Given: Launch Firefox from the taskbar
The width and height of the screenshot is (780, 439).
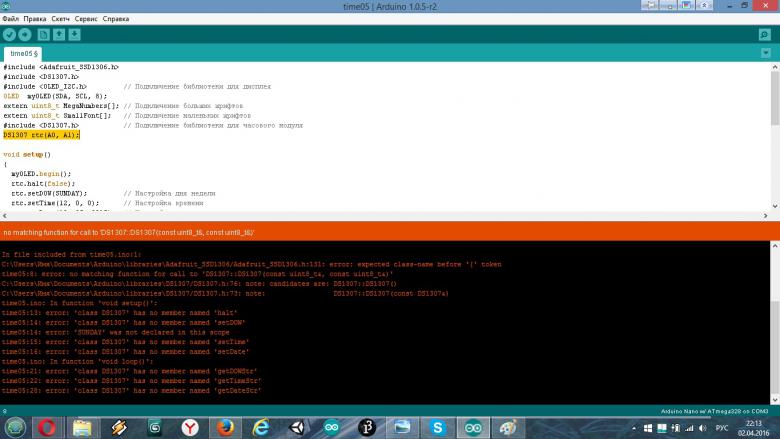Looking at the screenshot, I should [x=225, y=428].
